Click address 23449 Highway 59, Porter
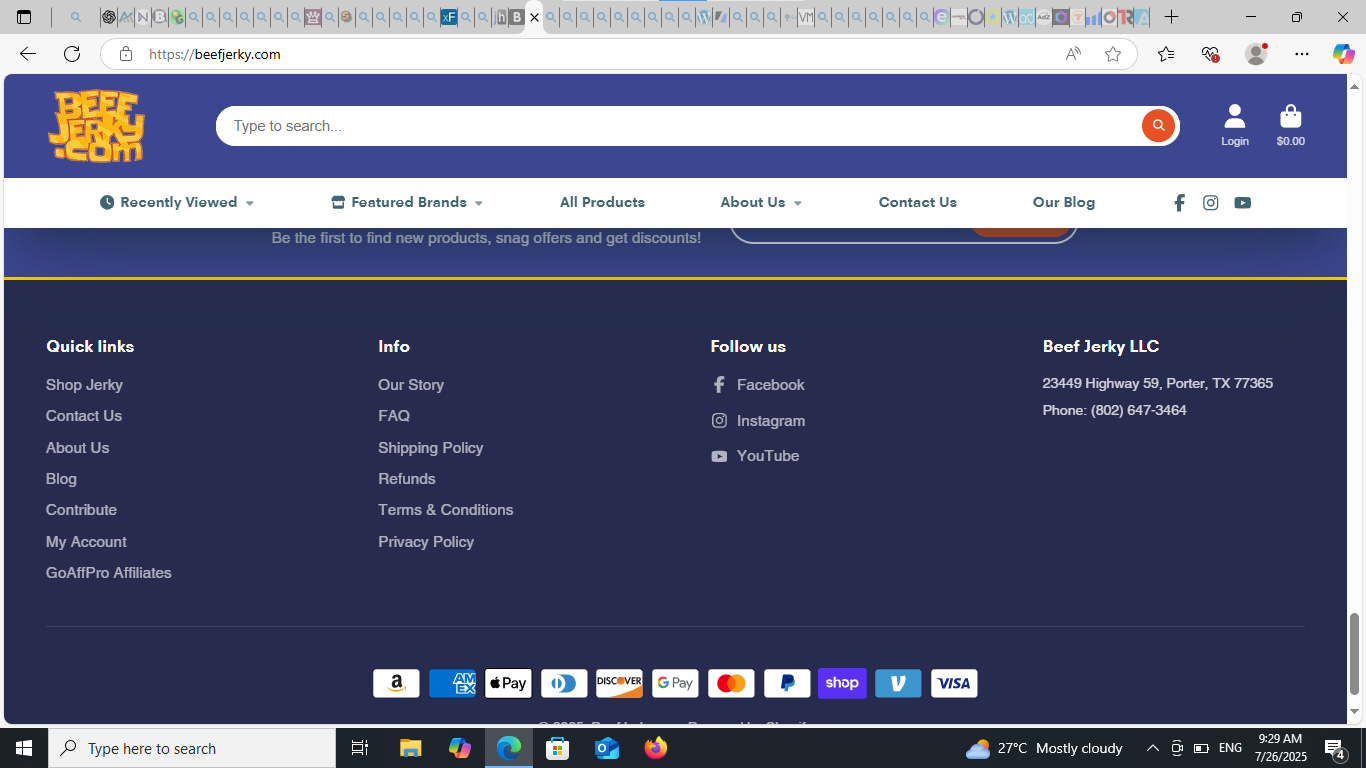The image size is (1366, 768). 1158,384
